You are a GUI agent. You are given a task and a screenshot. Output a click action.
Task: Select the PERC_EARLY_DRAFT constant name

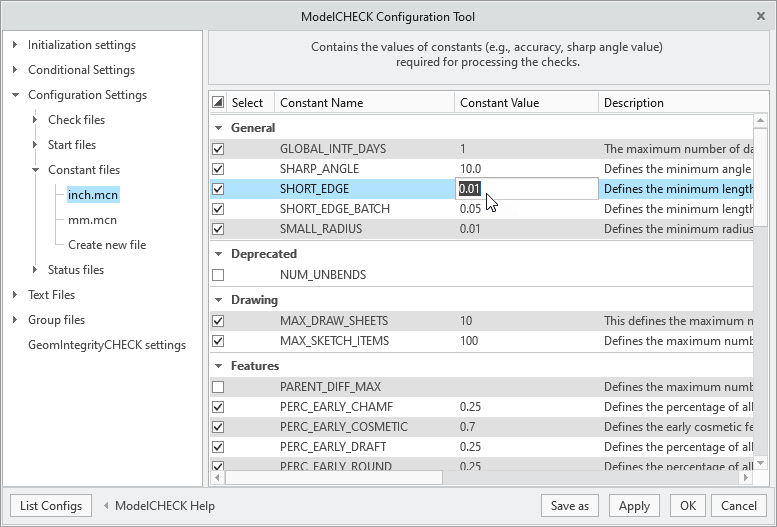click(x=333, y=447)
